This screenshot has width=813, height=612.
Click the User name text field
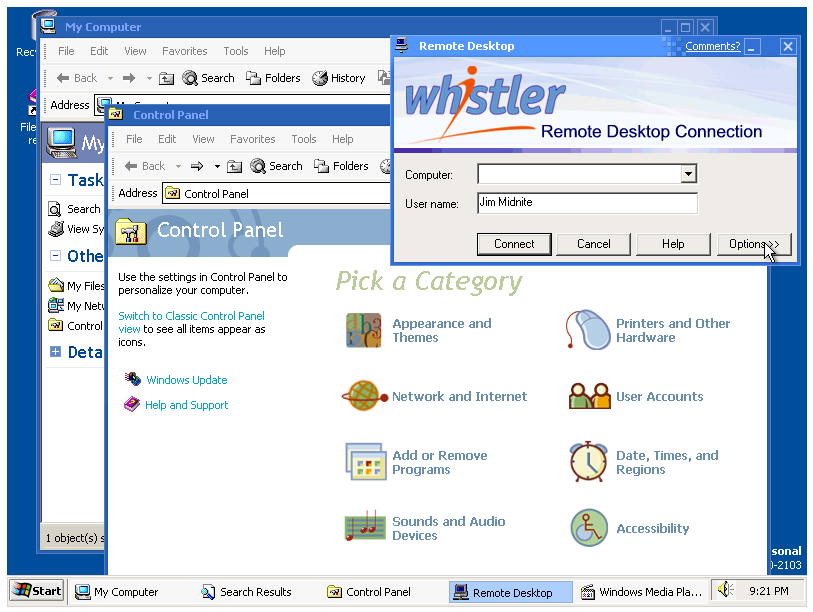[587, 203]
